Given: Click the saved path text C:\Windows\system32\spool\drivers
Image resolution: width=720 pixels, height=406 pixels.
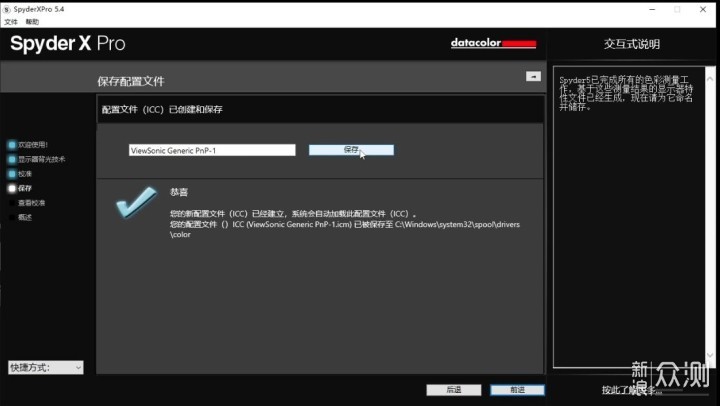Looking at the screenshot, I should [x=457, y=225].
